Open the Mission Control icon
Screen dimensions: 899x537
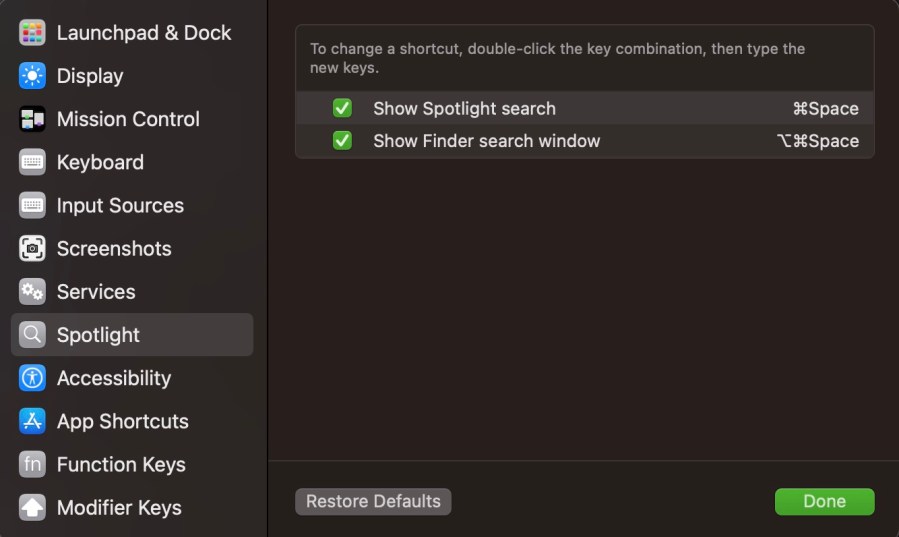[x=33, y=119]
